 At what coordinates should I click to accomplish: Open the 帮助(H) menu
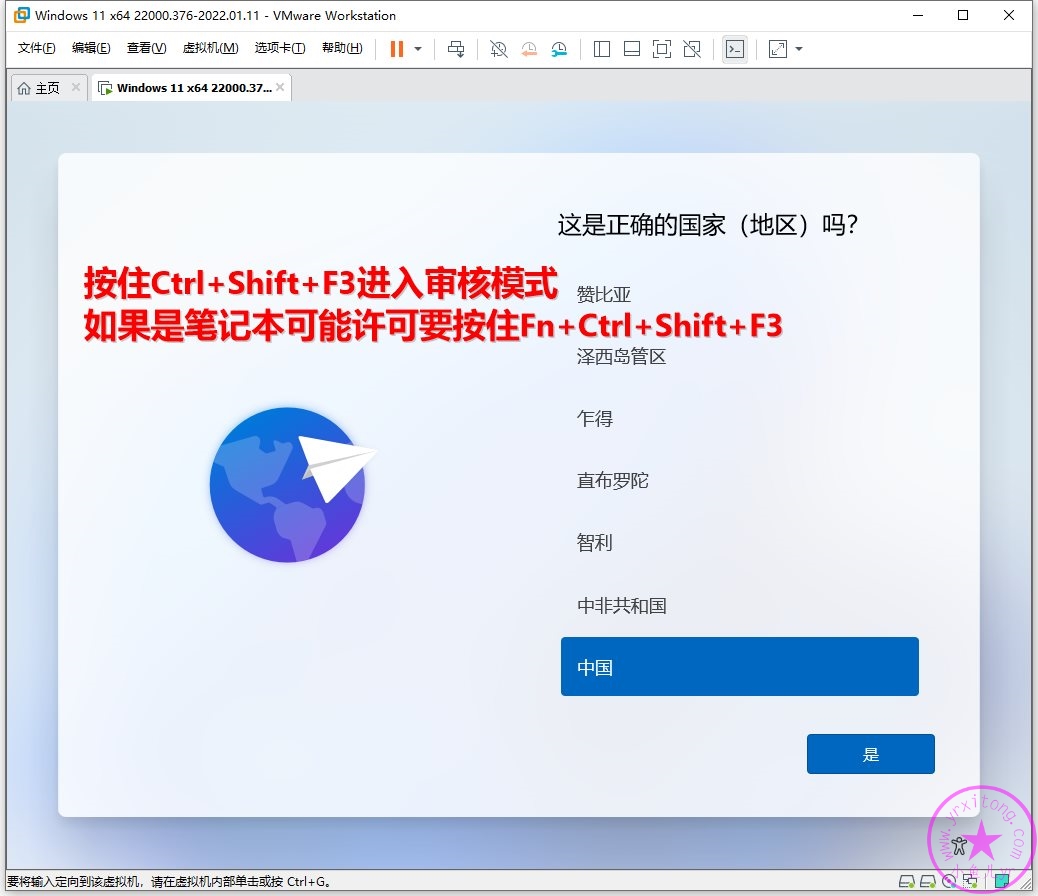342,48
